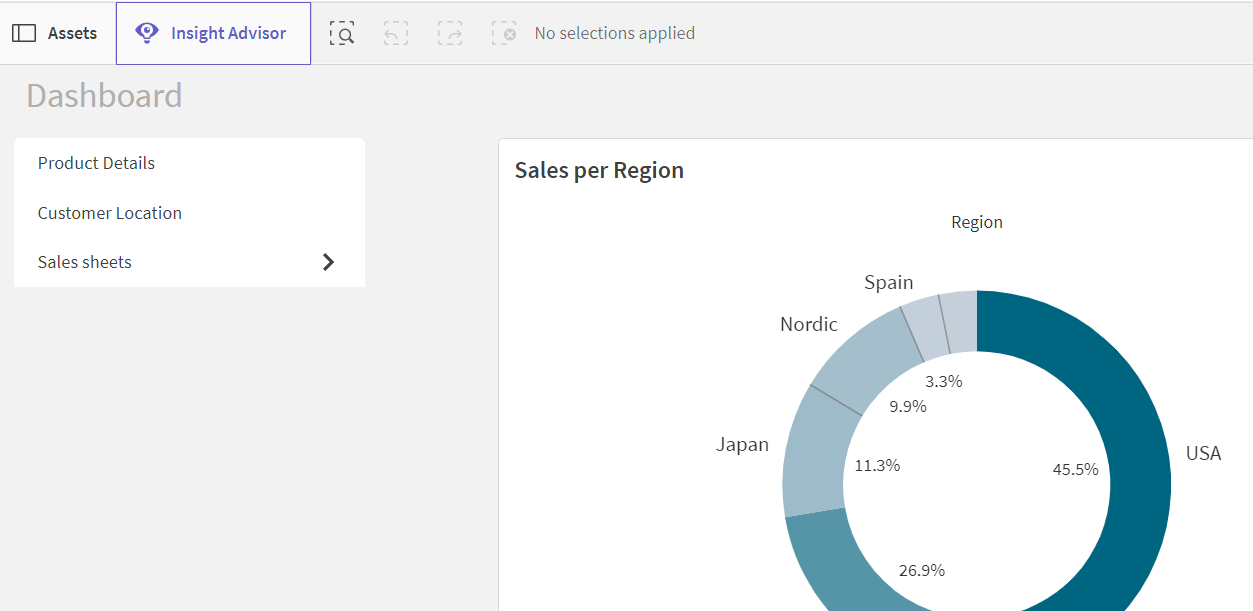Select the Japan segment of the donut

812,462
